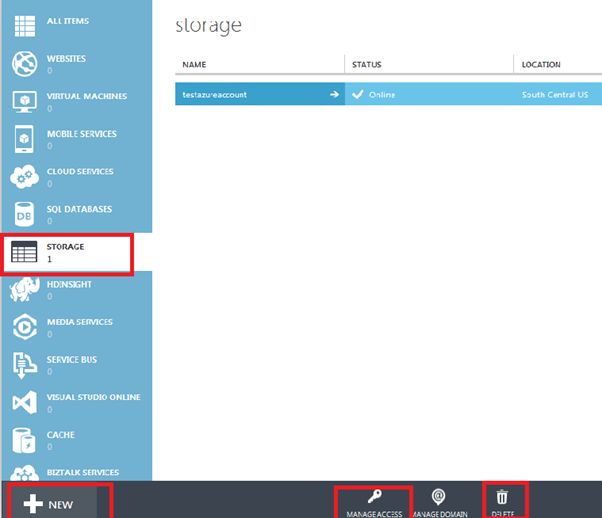Open SERVICE BUS section label
The height and width of the screenshot is (518, 602).
click(x=72, y=360)
